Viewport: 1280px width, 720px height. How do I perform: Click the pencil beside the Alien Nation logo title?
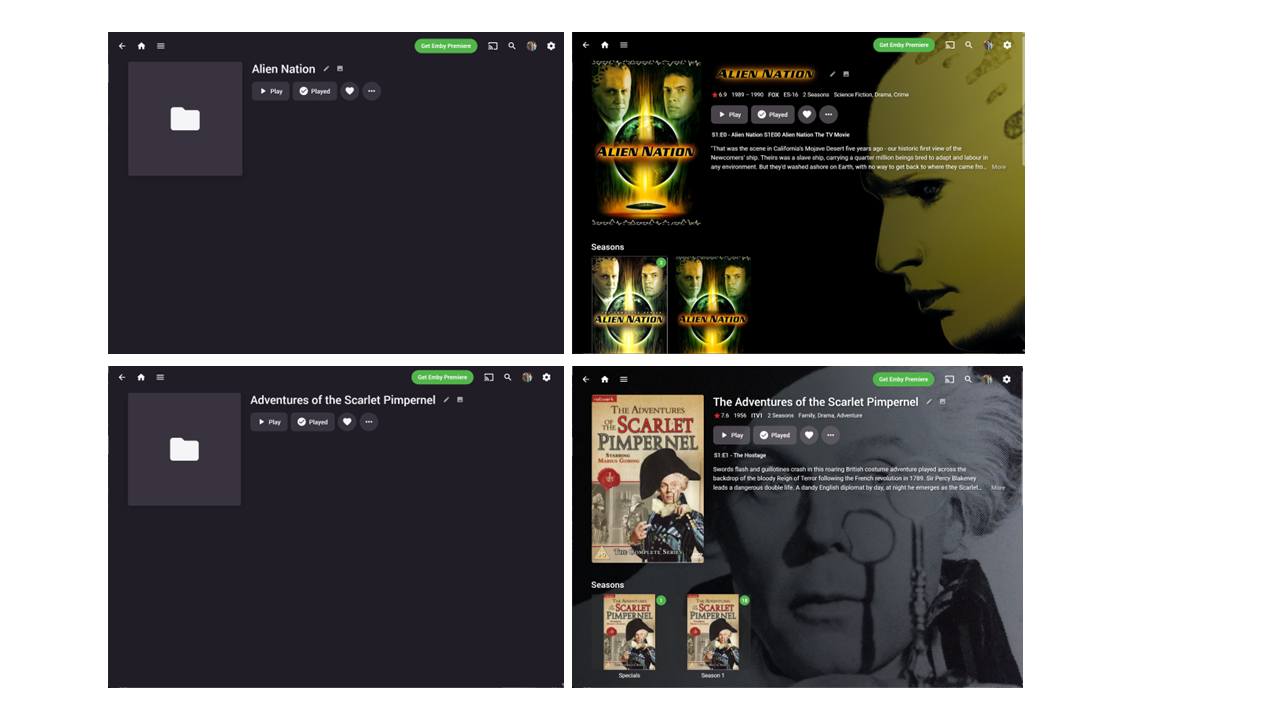(x=833, y=74)
